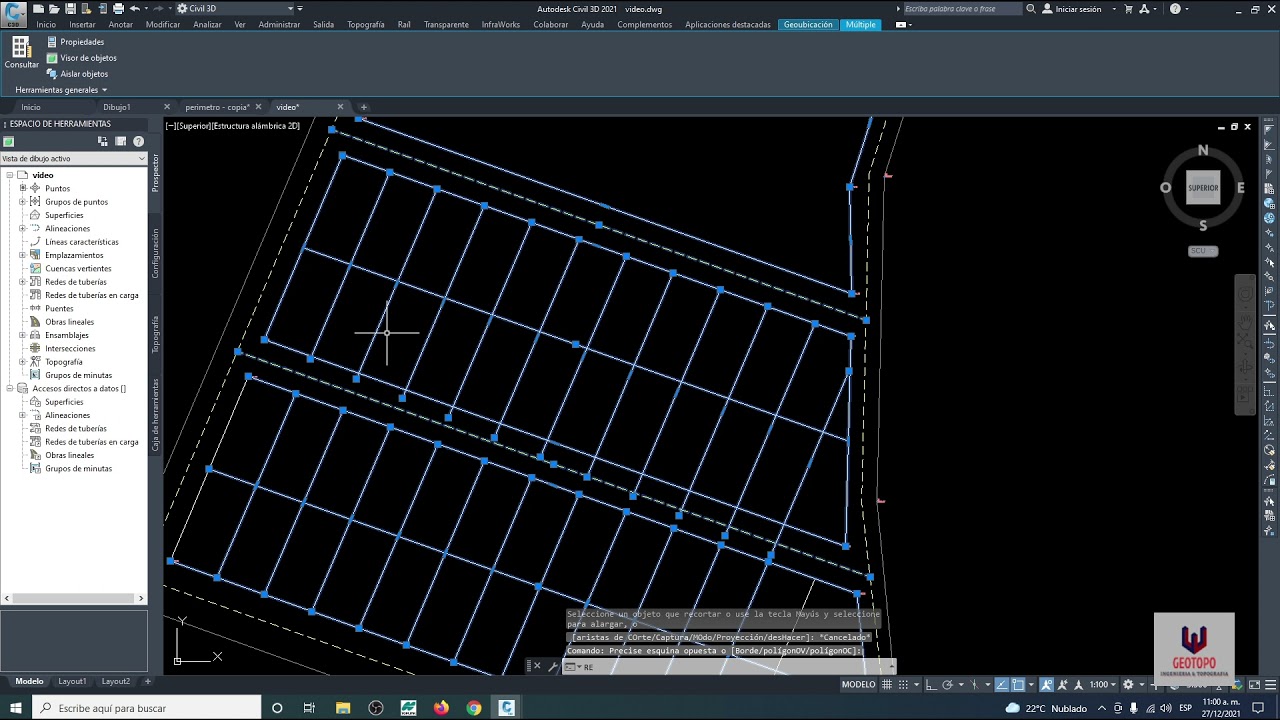This screenshot has width=1280, height=720.
Task: Click the Clean Screen icon in status bar
Action: pyautogui.click(x=1254, y=685)
